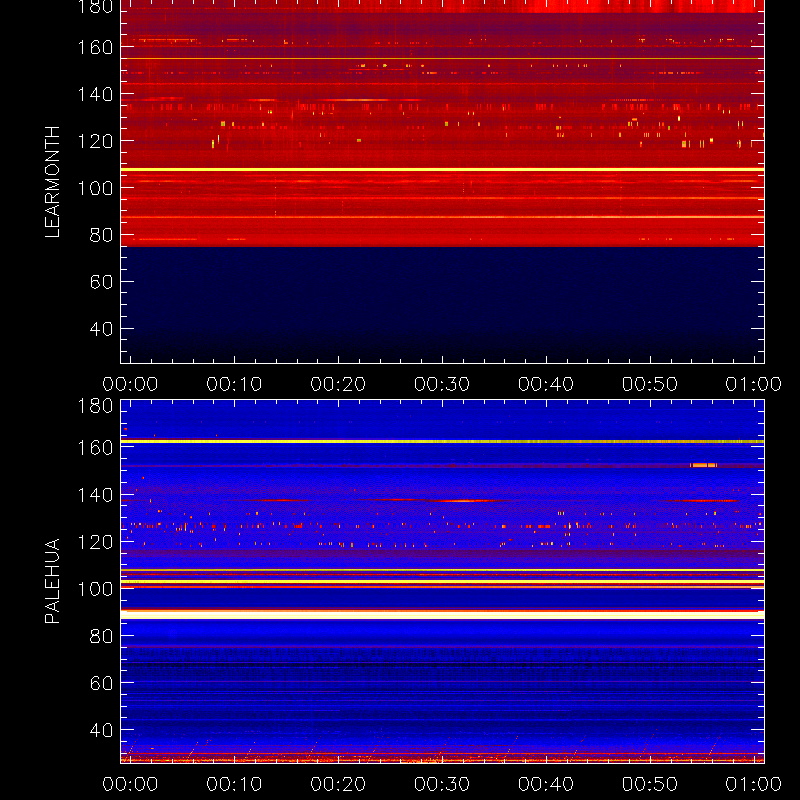
Task: Click the LEARMONTH axis label
Action: [52, 182]
